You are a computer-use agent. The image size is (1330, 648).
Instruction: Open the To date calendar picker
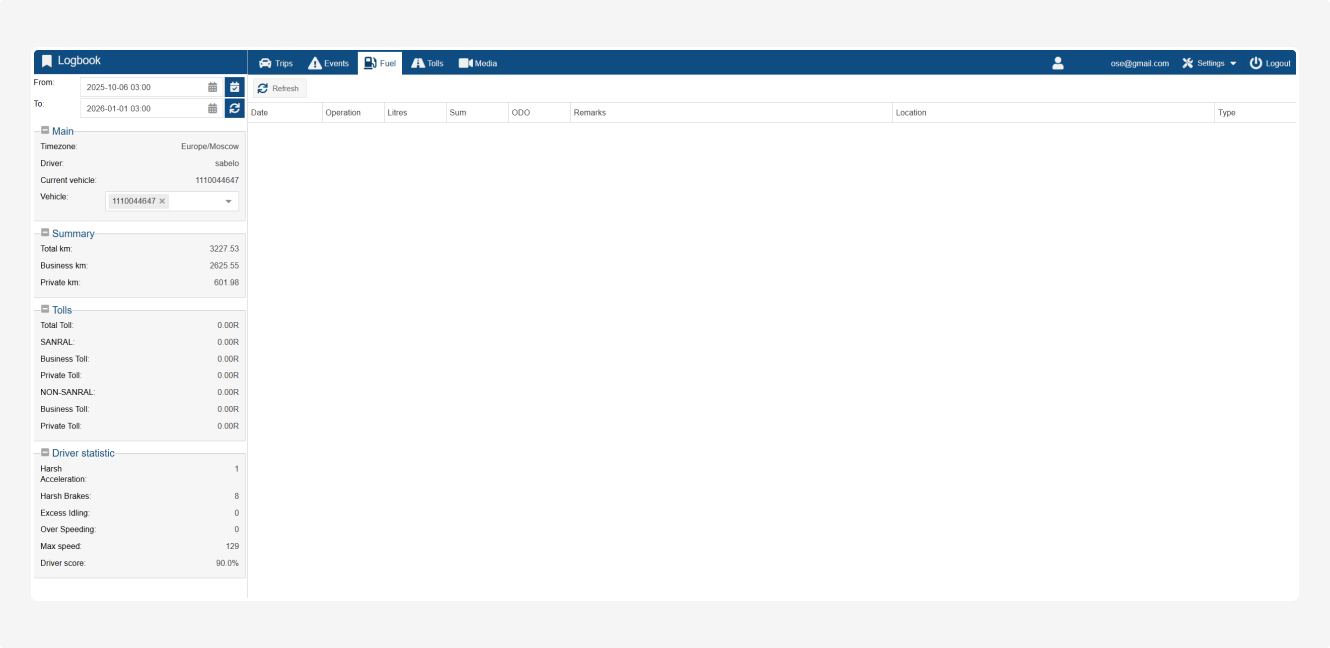point(212,108)
